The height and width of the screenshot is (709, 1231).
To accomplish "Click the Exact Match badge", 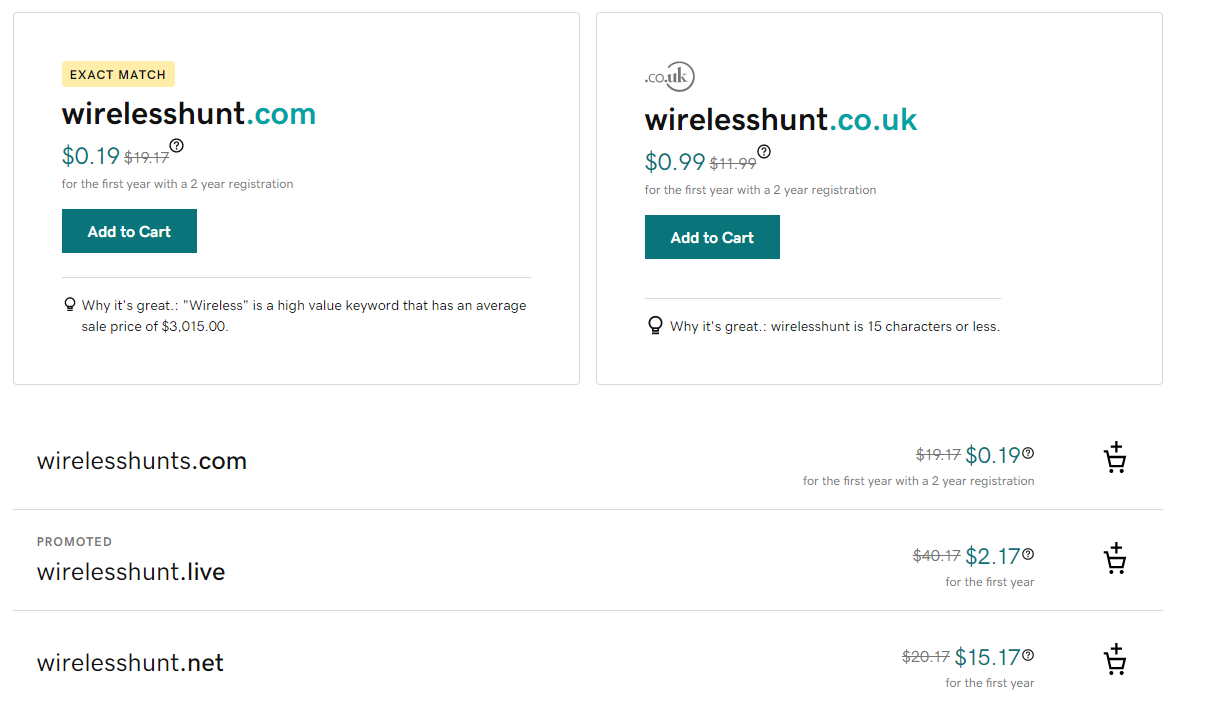I will pos(118,74).
